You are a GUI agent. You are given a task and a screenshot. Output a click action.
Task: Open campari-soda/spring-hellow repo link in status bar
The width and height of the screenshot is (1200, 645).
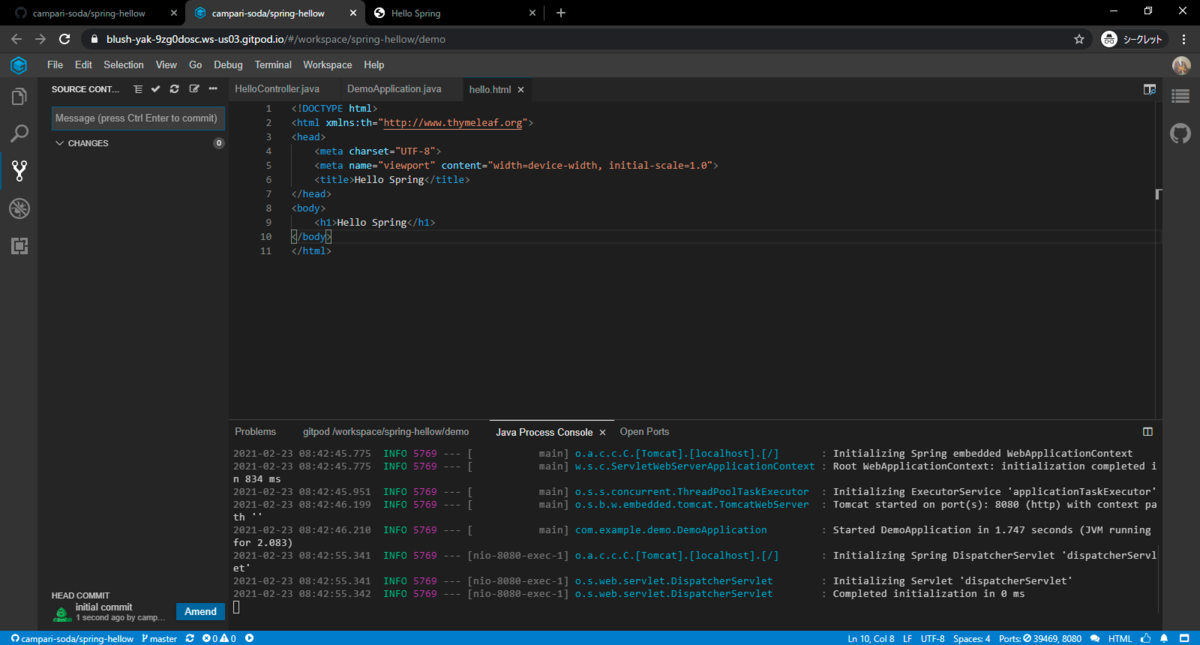point(71,638)
